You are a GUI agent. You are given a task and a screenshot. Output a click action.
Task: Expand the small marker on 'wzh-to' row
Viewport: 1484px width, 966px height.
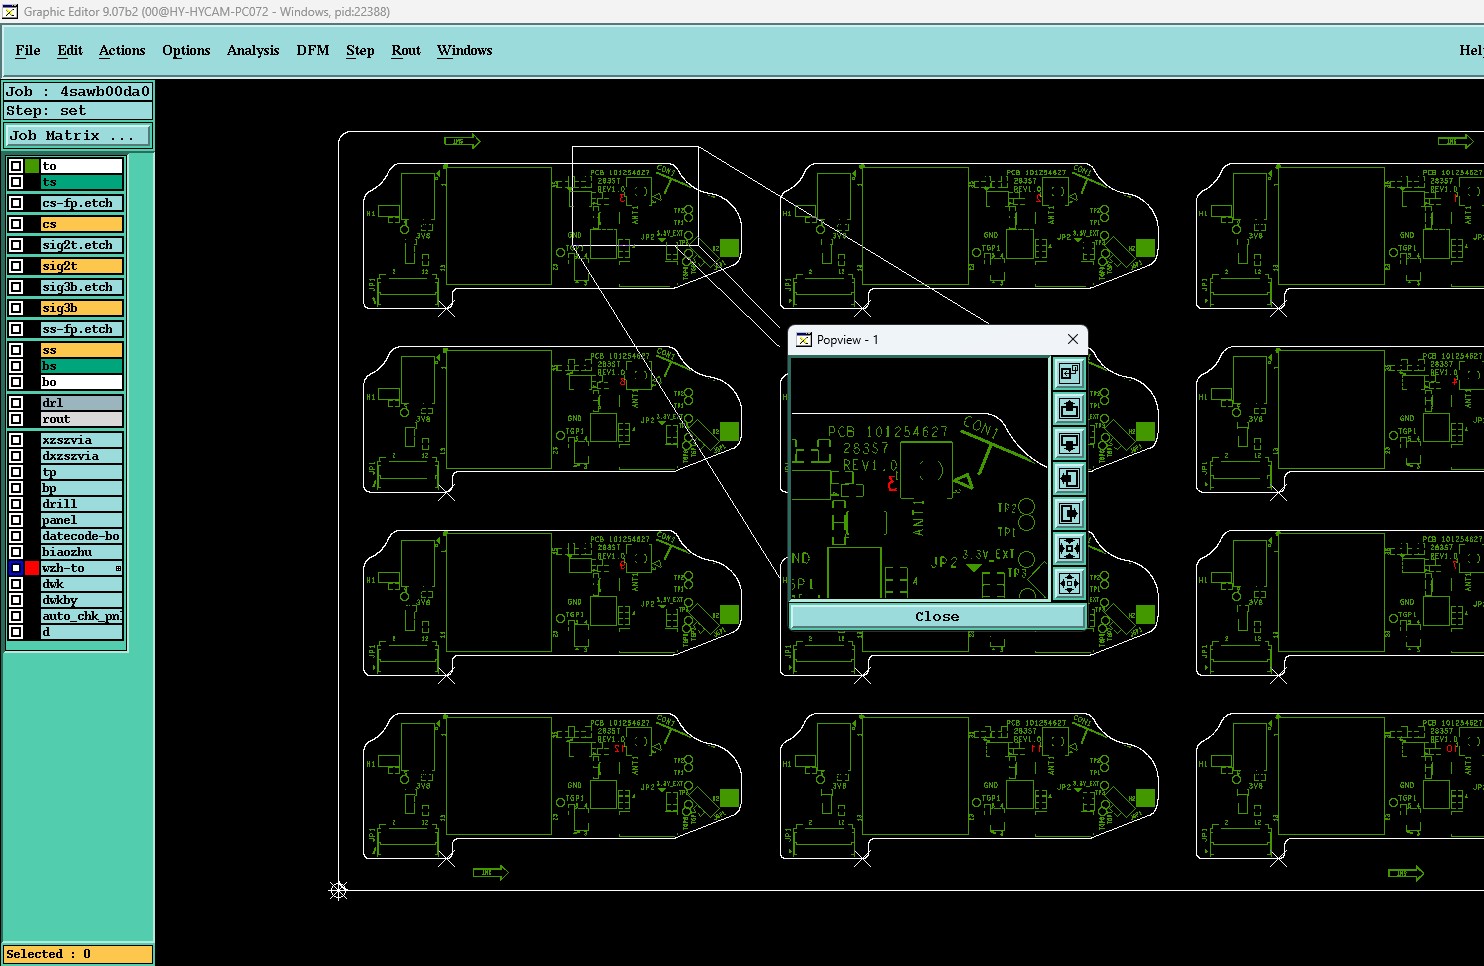pyautogui.click(x=118, y=568)
